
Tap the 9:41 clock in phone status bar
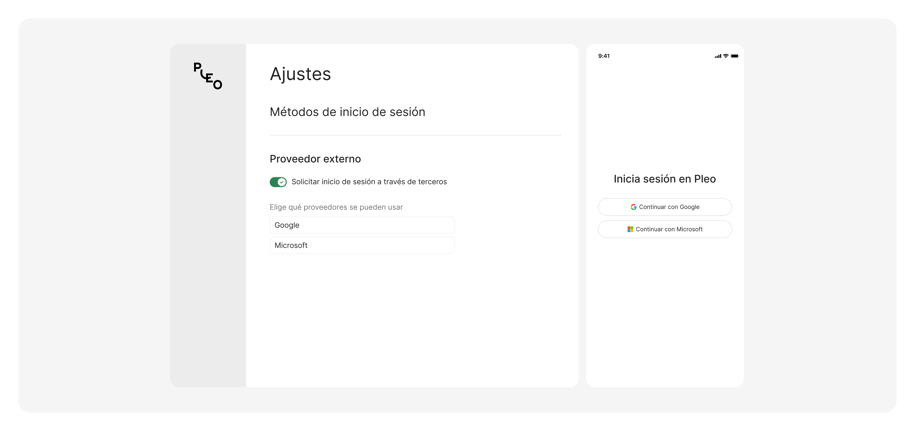pos(604,56)
